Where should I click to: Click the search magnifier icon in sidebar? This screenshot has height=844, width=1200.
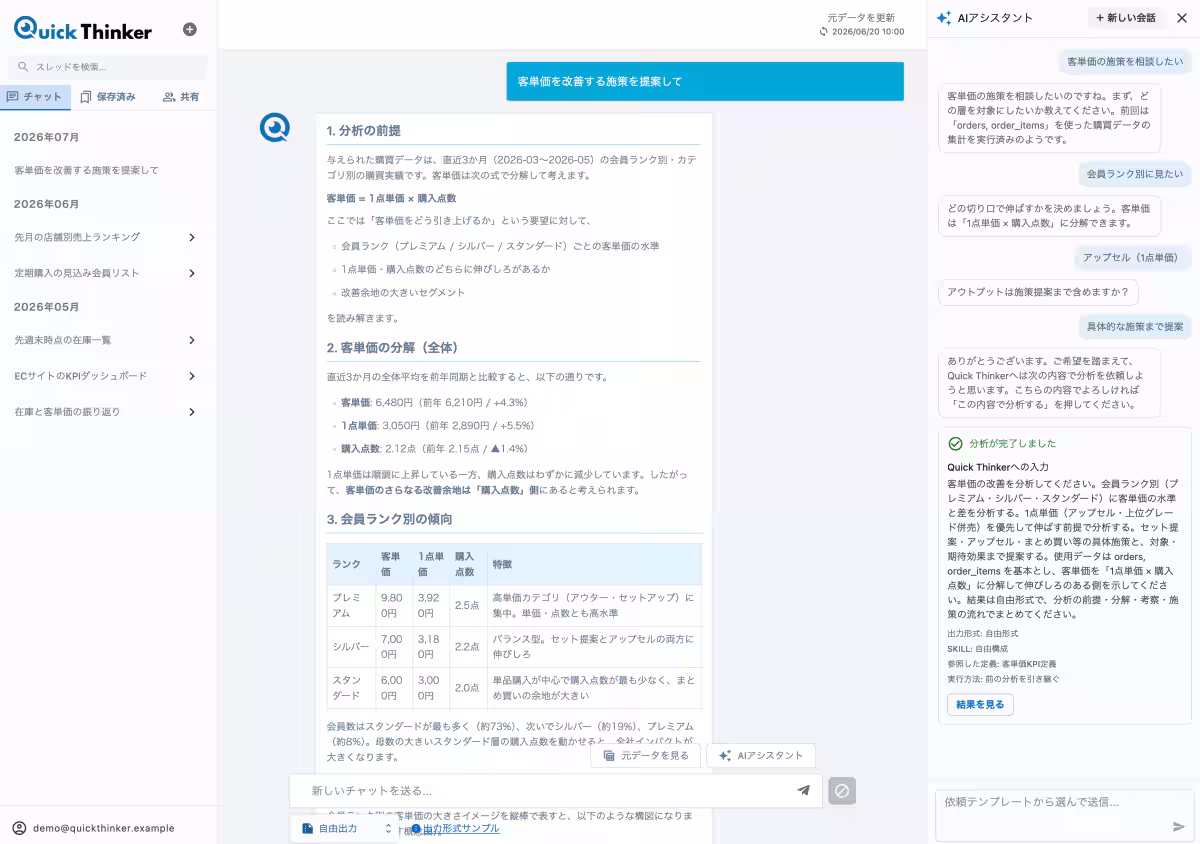pos(23,67)
